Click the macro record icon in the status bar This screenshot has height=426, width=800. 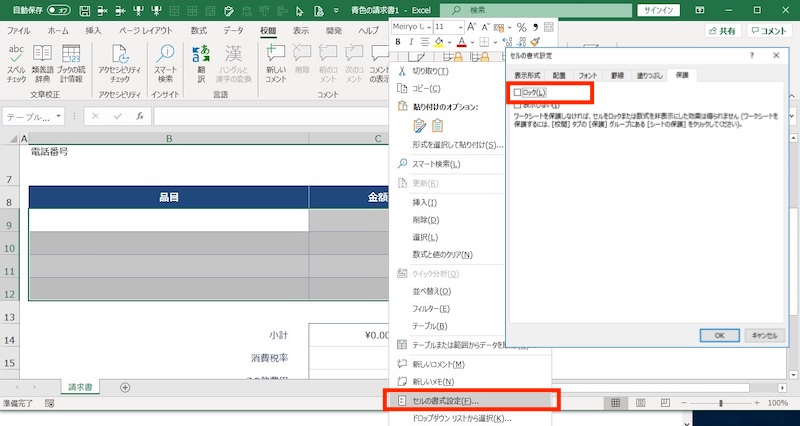50,403
